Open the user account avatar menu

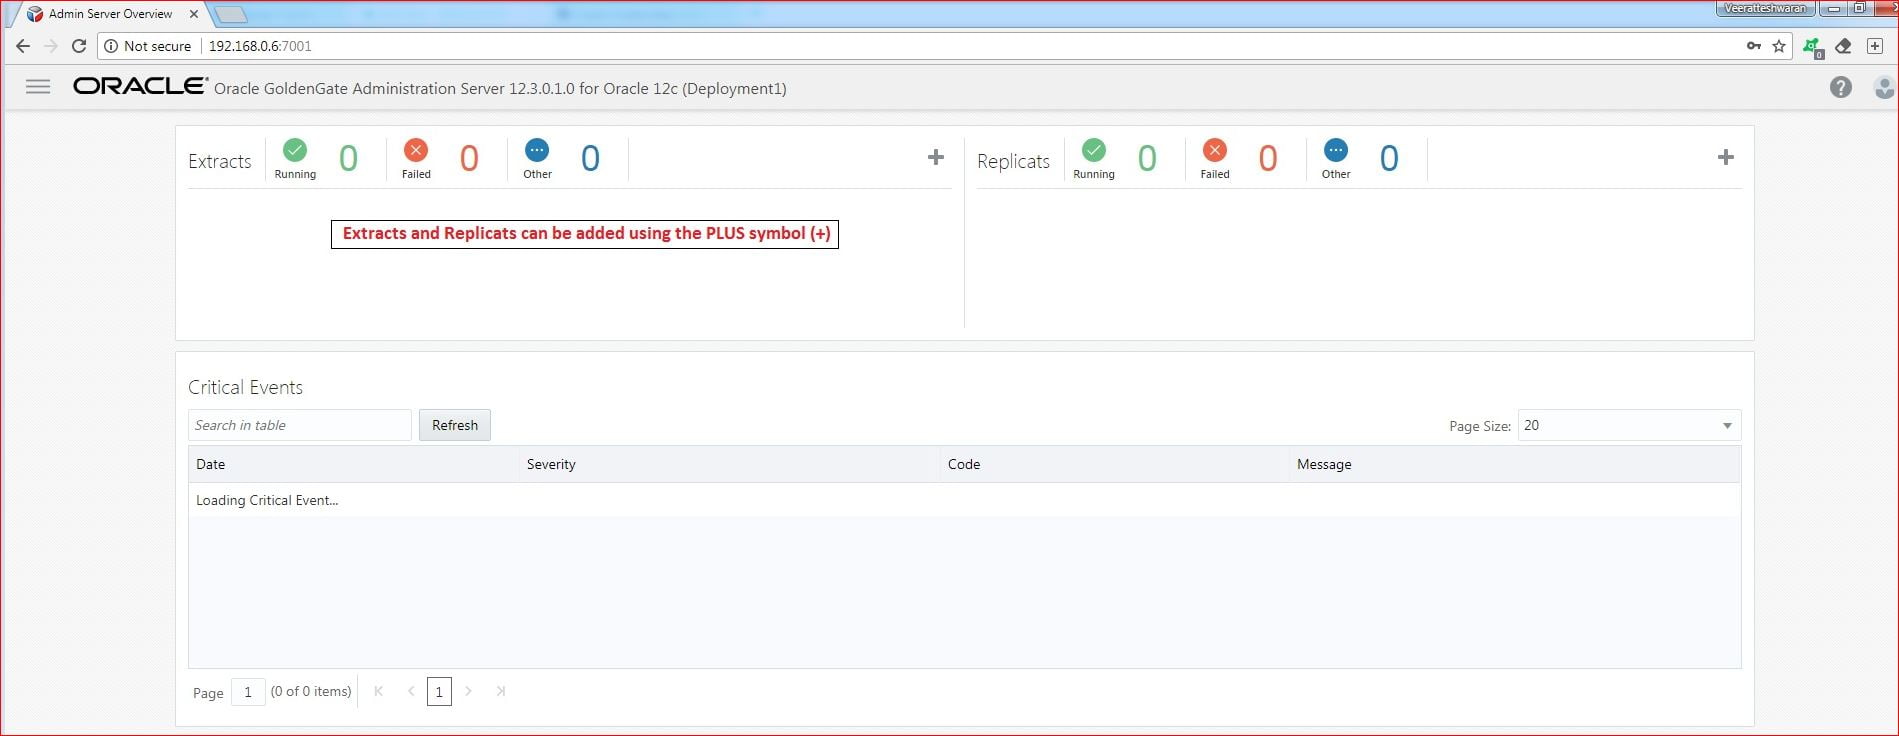pos(1884,87)
